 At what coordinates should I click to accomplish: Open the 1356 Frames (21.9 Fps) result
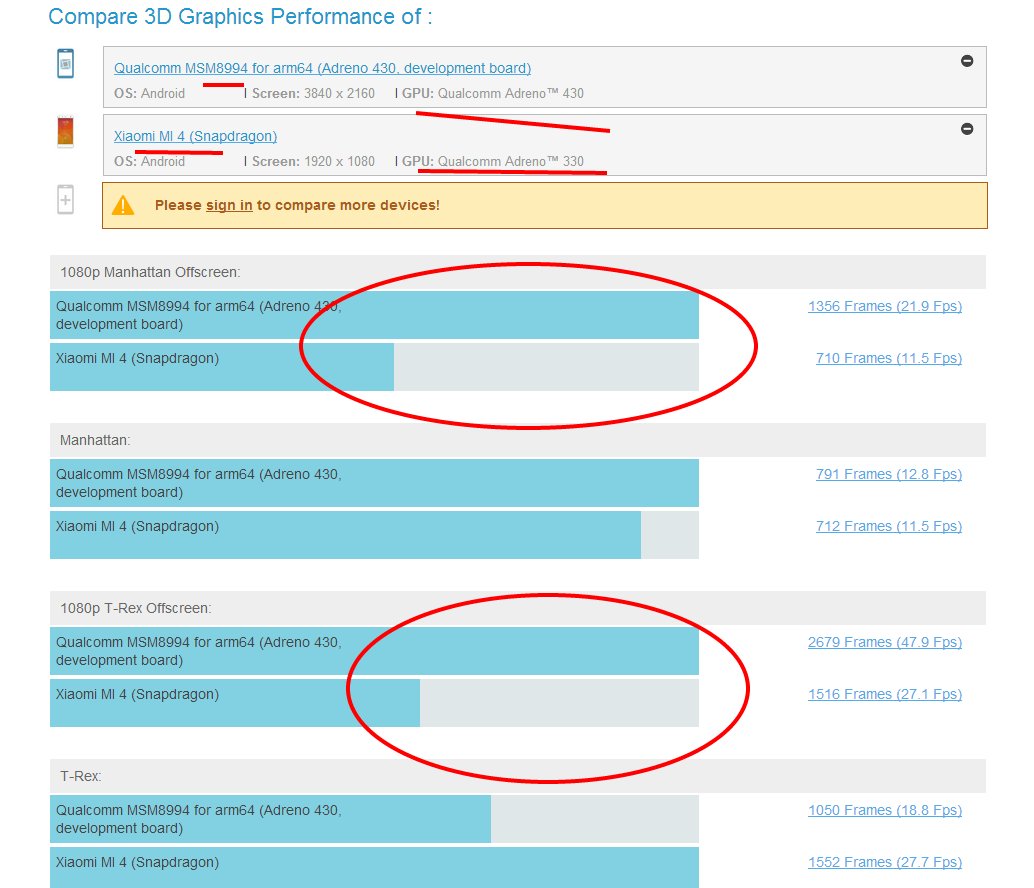884,306
